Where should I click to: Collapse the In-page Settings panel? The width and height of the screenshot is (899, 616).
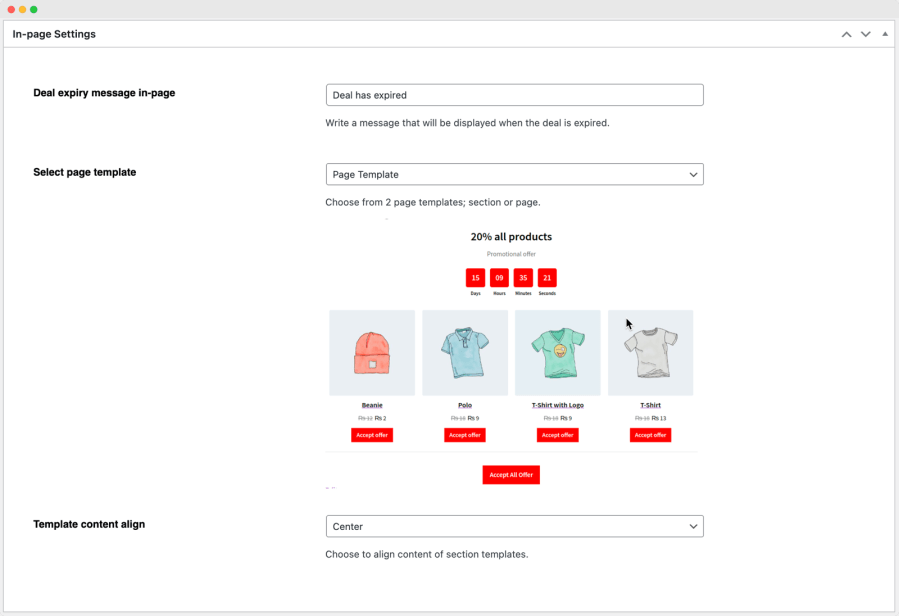[884, 34]
